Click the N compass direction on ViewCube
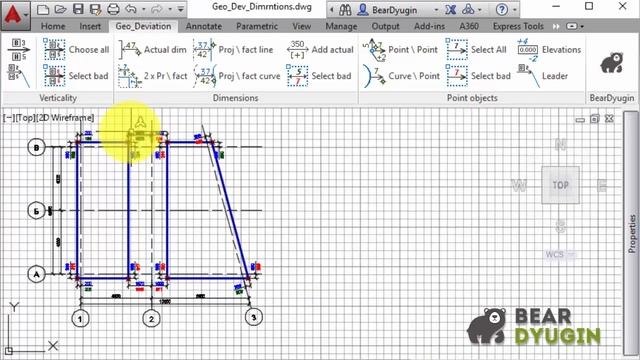The height and width of the screenshot is (360, 640). click(x=560, y=144)
